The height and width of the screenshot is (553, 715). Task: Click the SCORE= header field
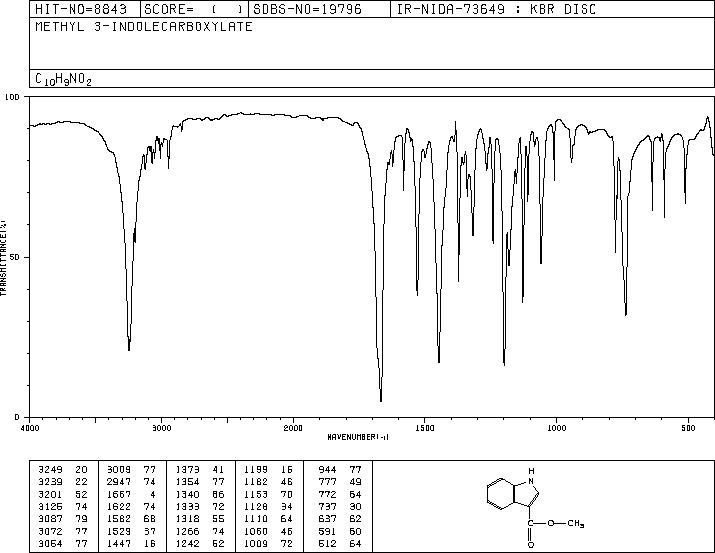coord(194,9)
